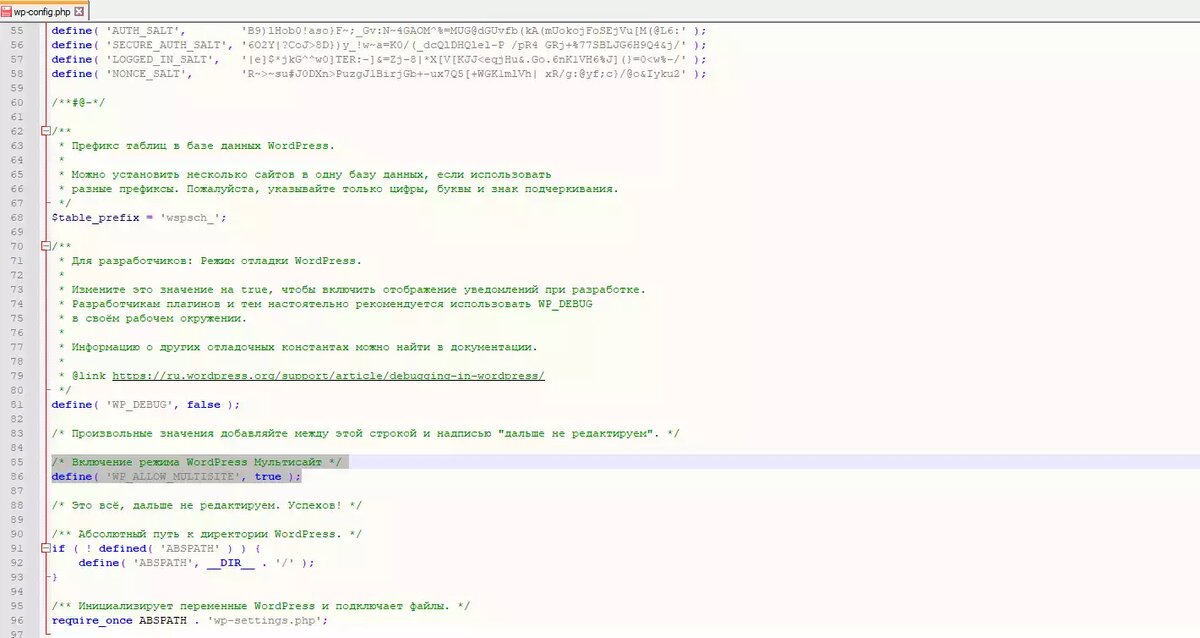This screenshot has height=638, width=1200.
Task: Click line number 96 in the margin
Action: click(17, 621)
